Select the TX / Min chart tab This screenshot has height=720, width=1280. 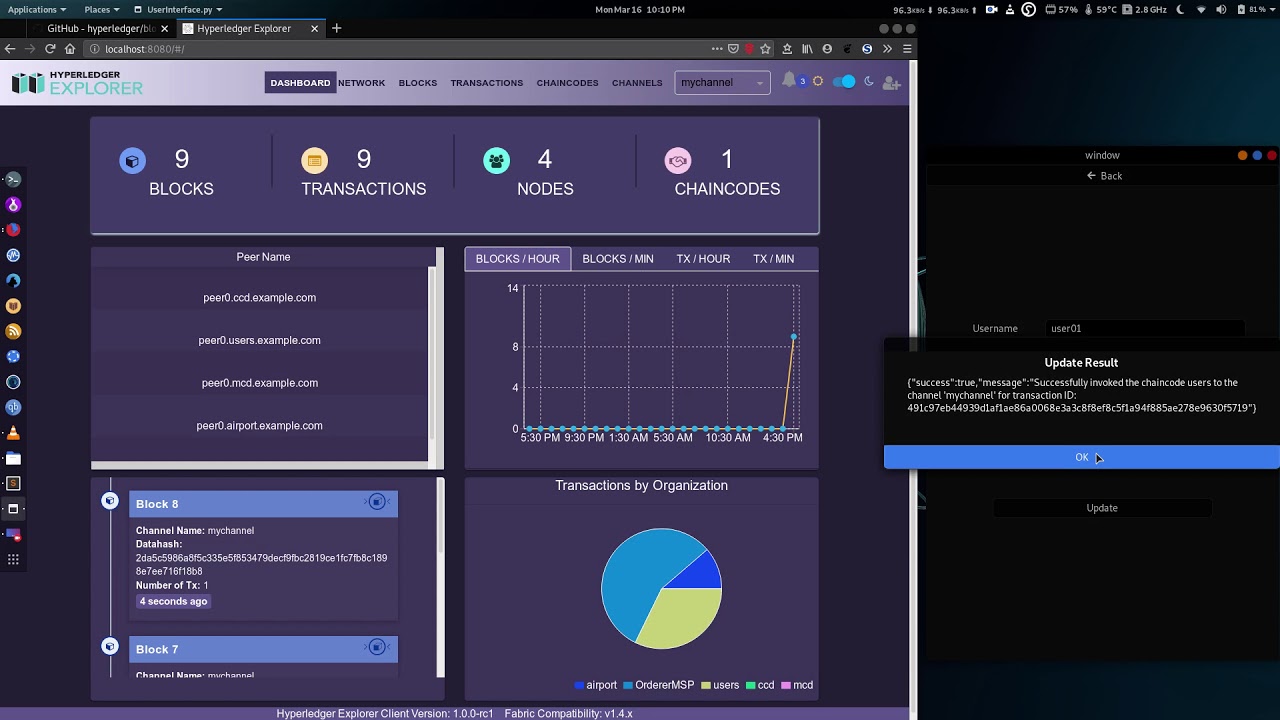click(774, 259)
